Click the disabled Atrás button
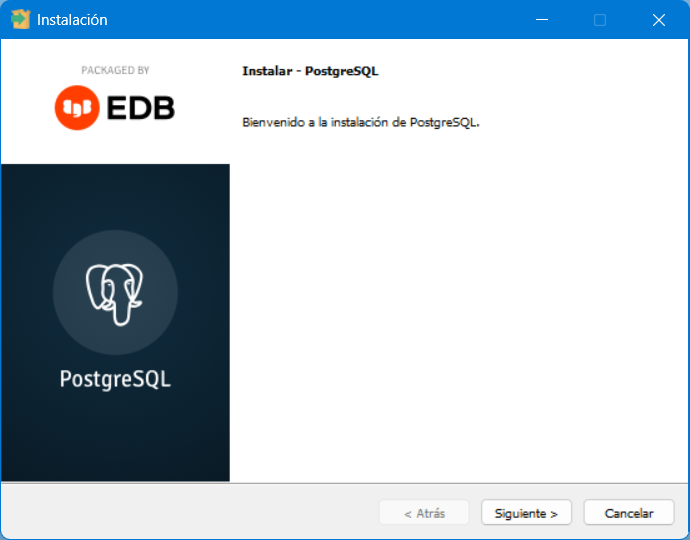690x540 pixels. (x=424, y=513)
